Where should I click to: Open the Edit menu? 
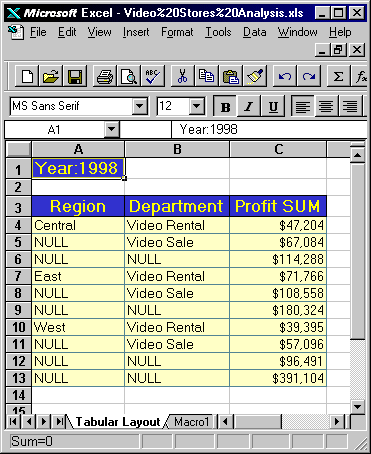pos(67,32)
